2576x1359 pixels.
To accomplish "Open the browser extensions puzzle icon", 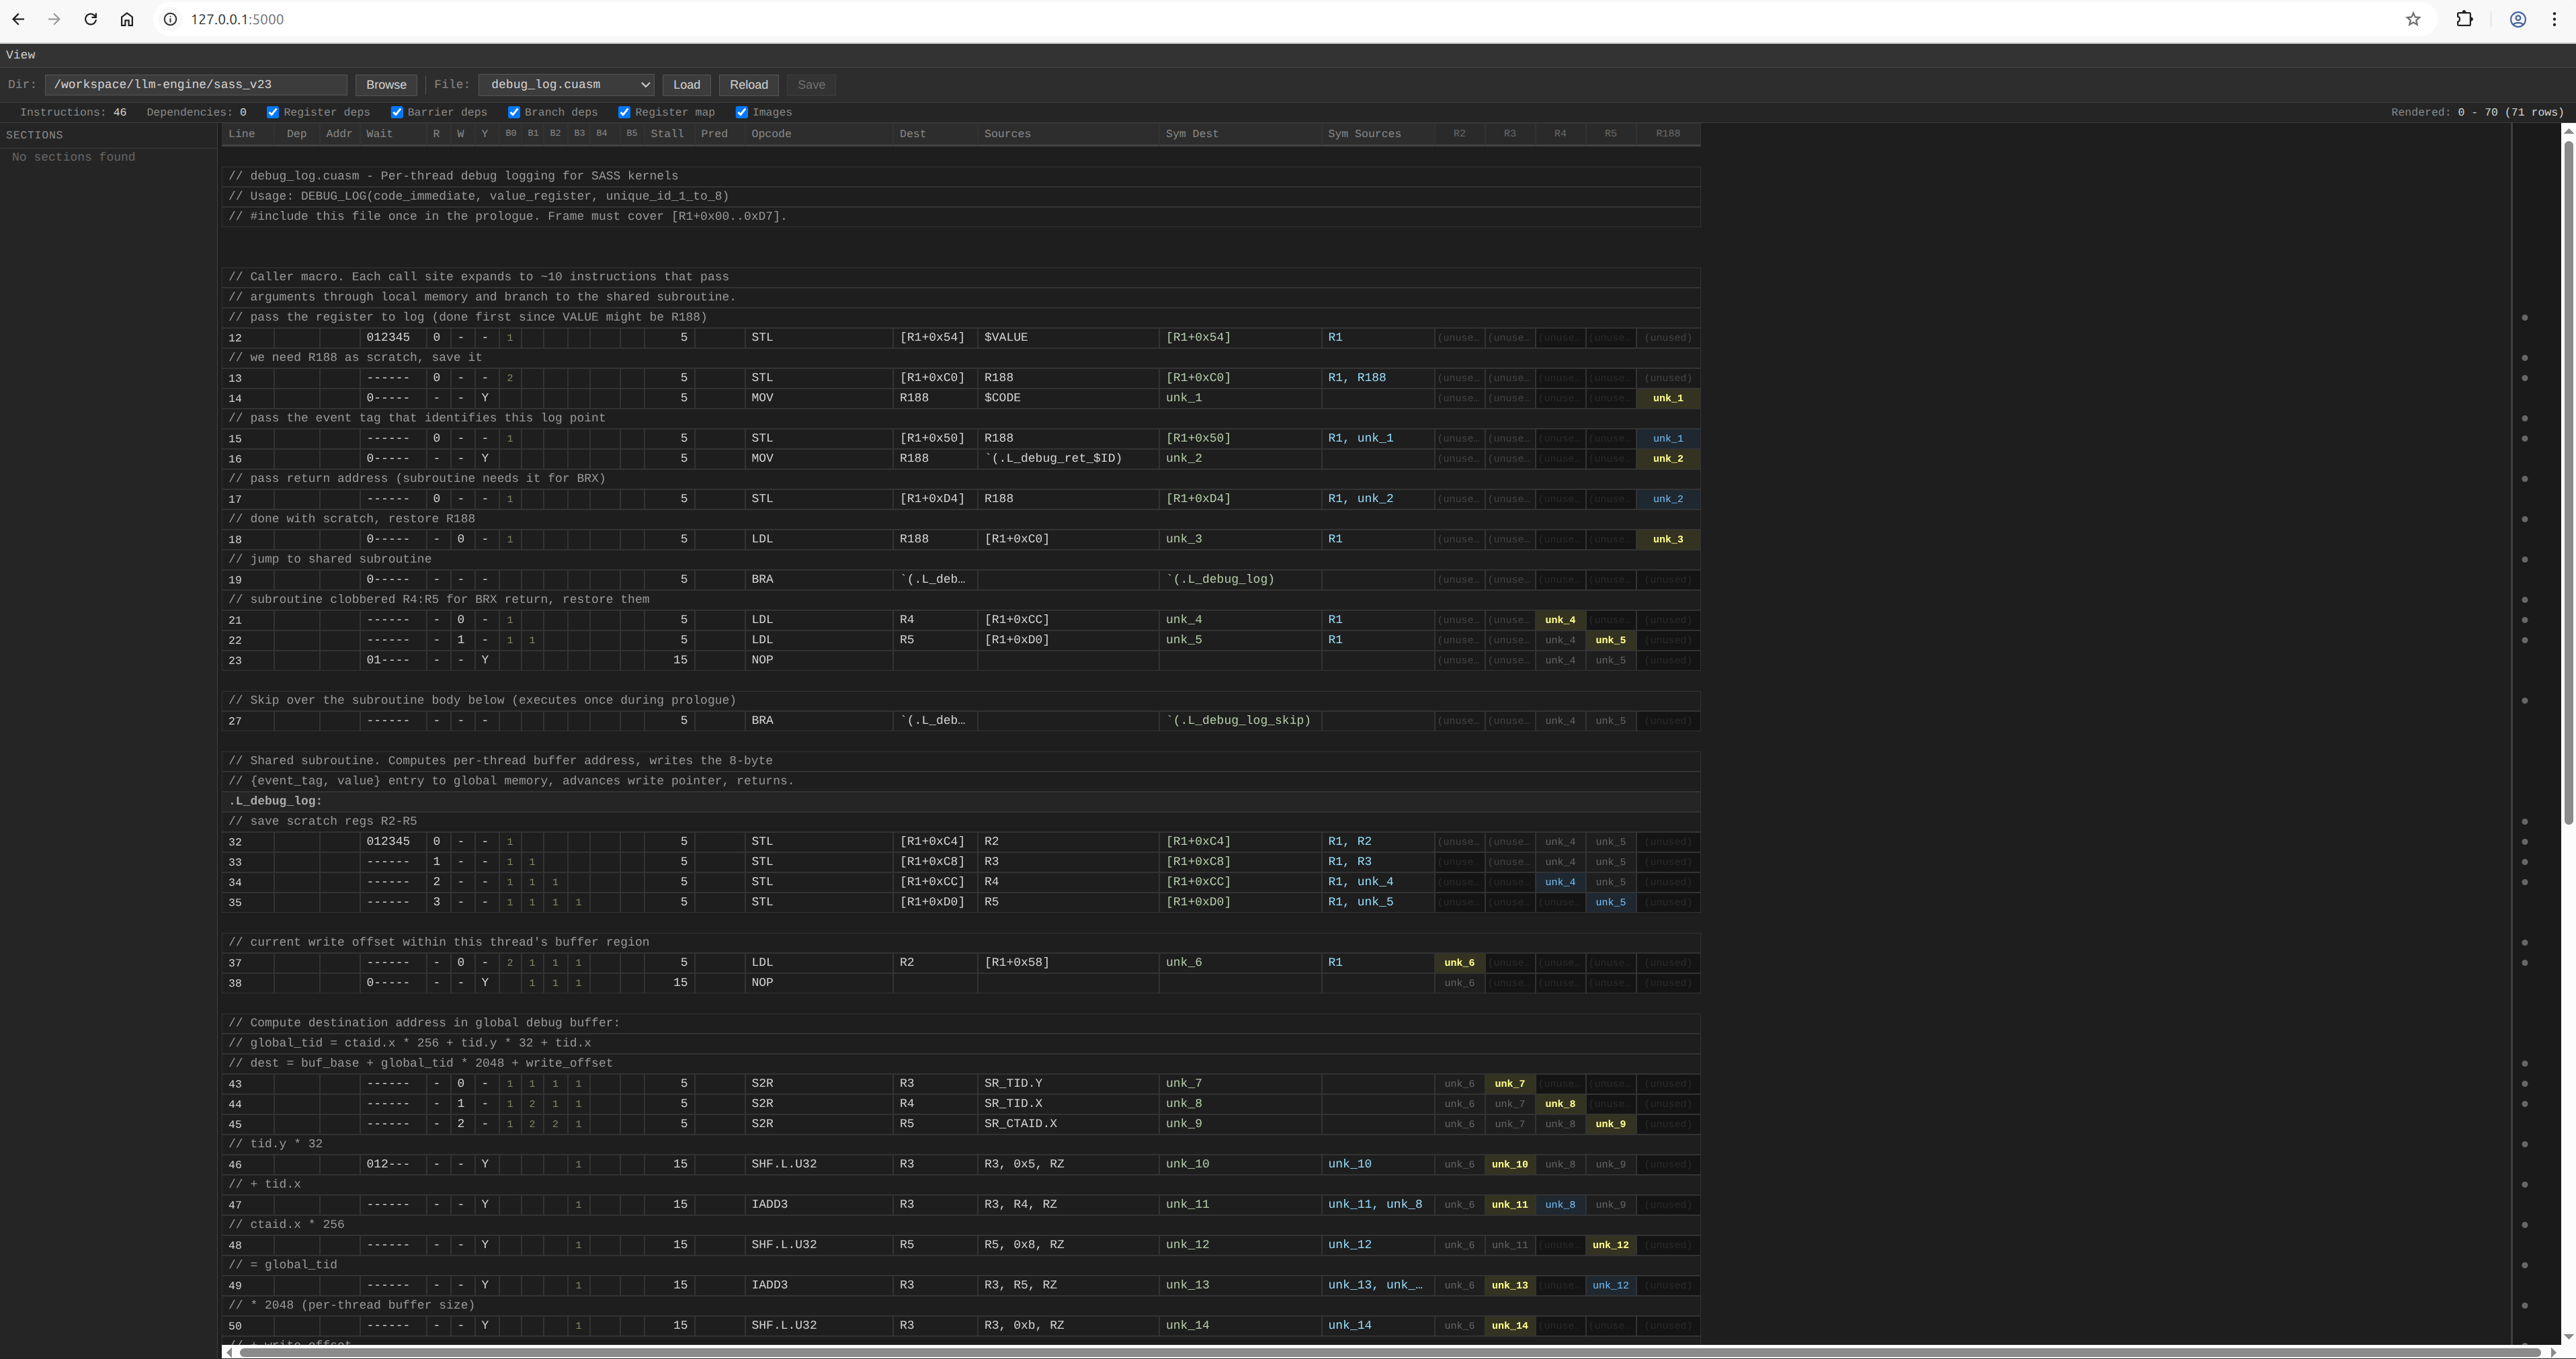I will [x=2464, y=19].
